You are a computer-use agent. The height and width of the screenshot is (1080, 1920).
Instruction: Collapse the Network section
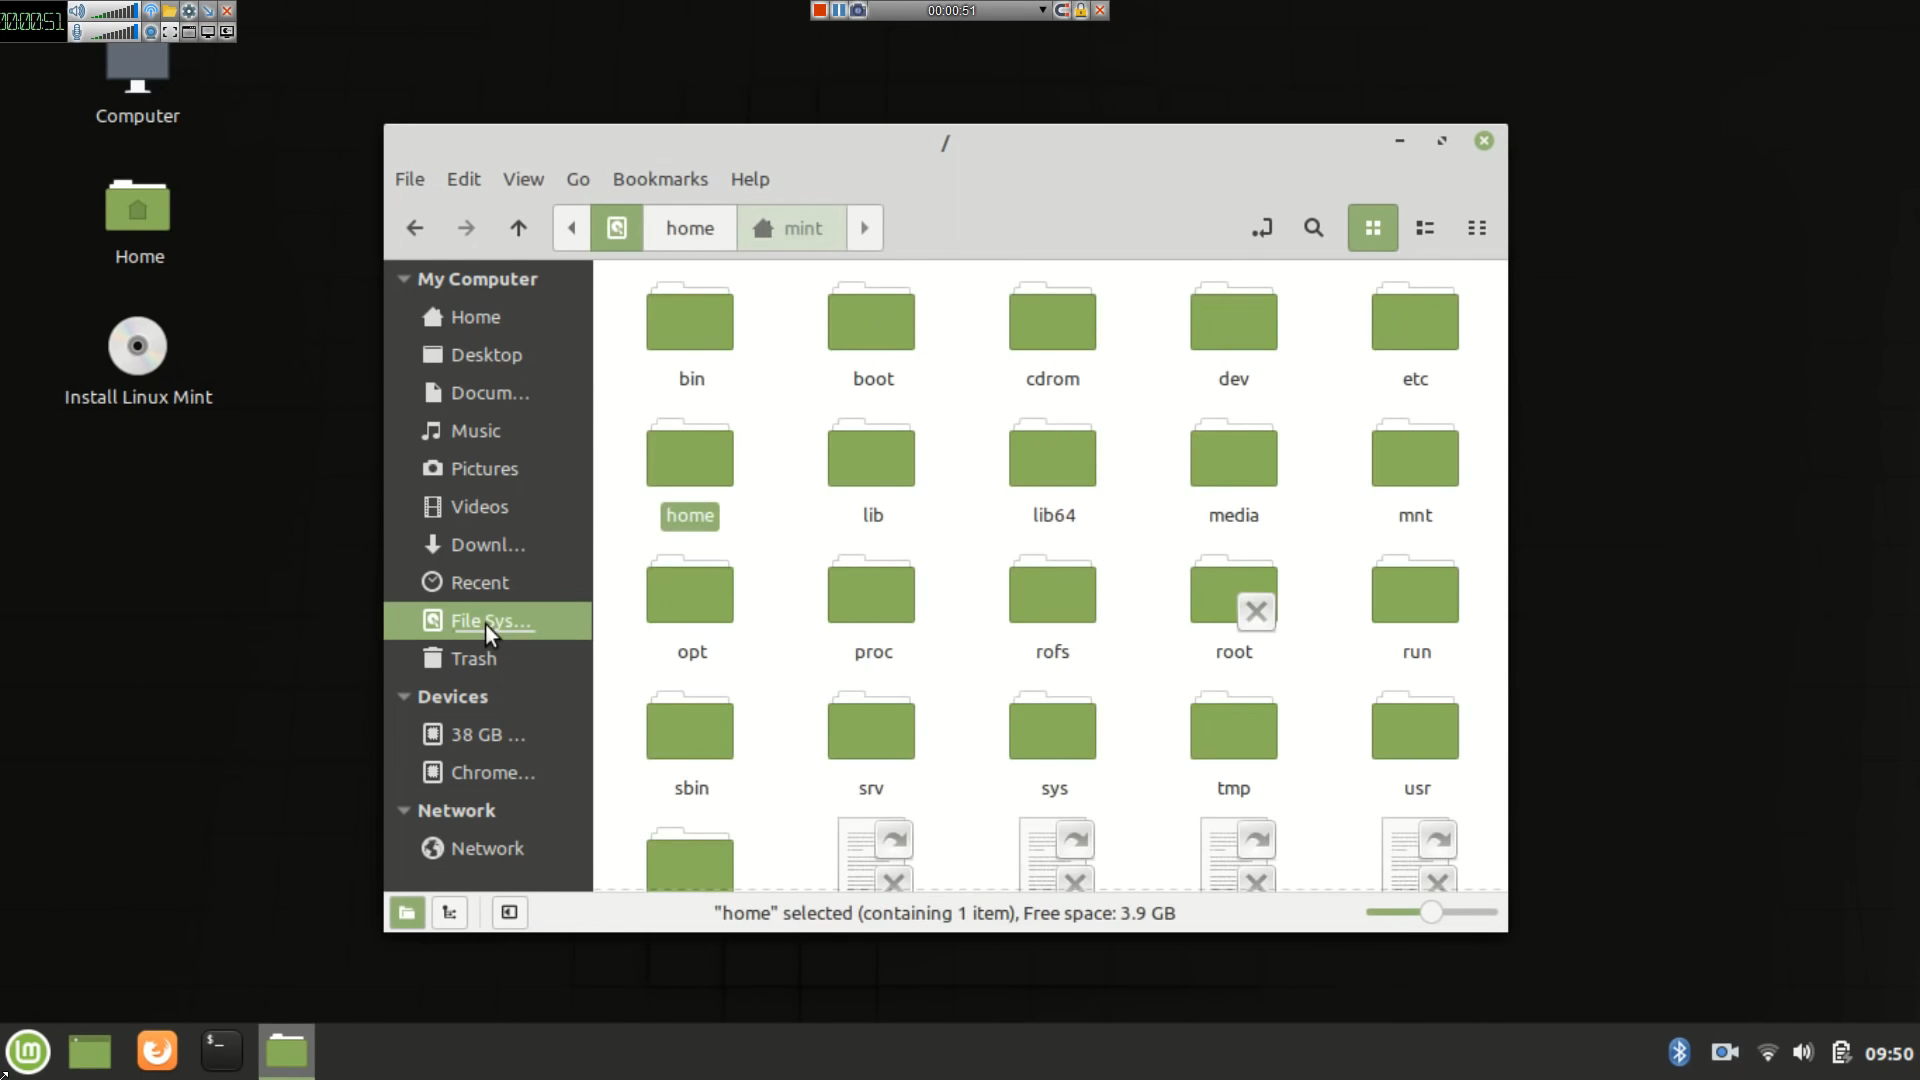(404, 811)
